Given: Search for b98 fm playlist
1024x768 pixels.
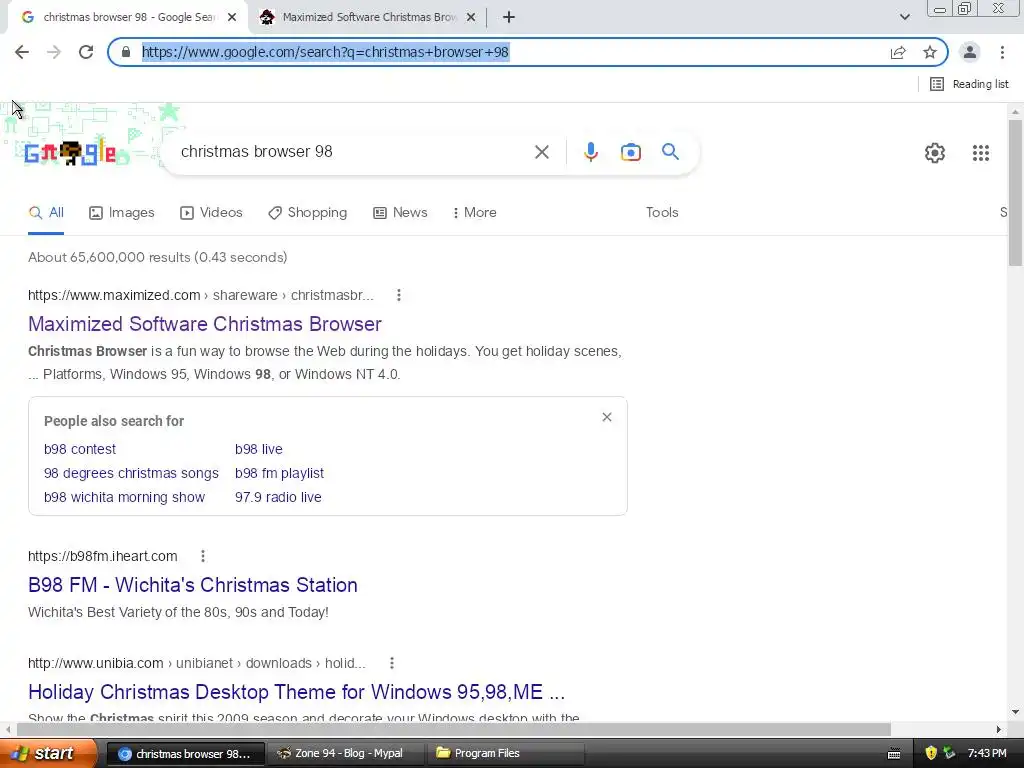Looking at the screenshot, I should (x=280, y=473).
